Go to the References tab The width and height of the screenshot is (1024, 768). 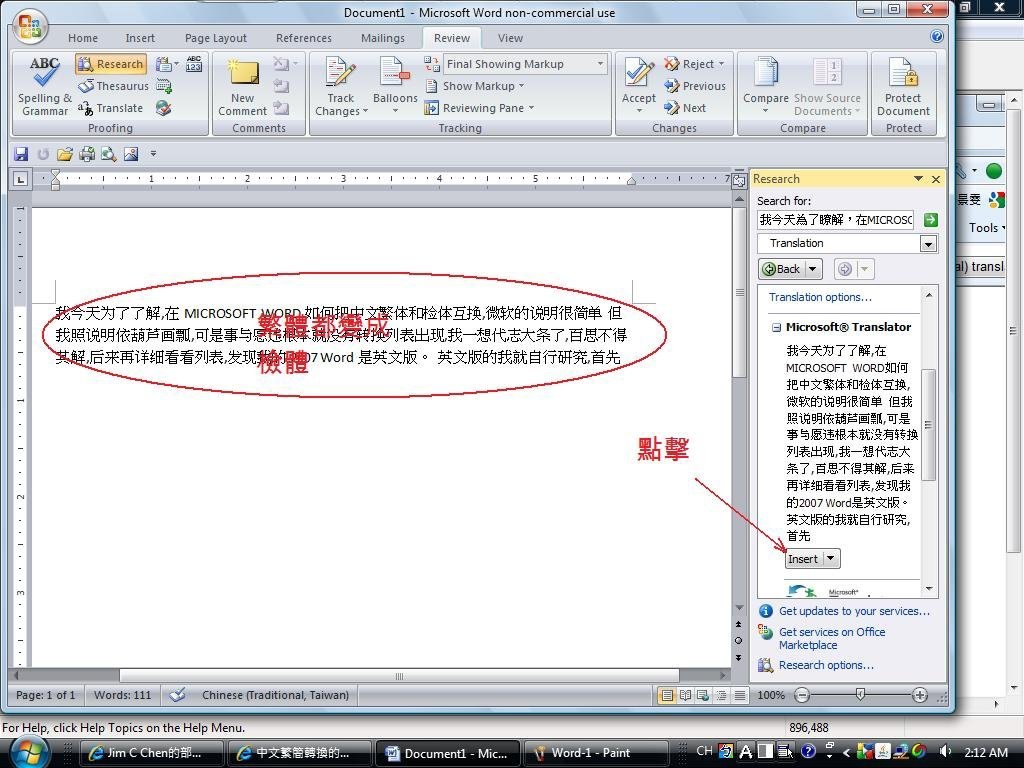[304, 38]
